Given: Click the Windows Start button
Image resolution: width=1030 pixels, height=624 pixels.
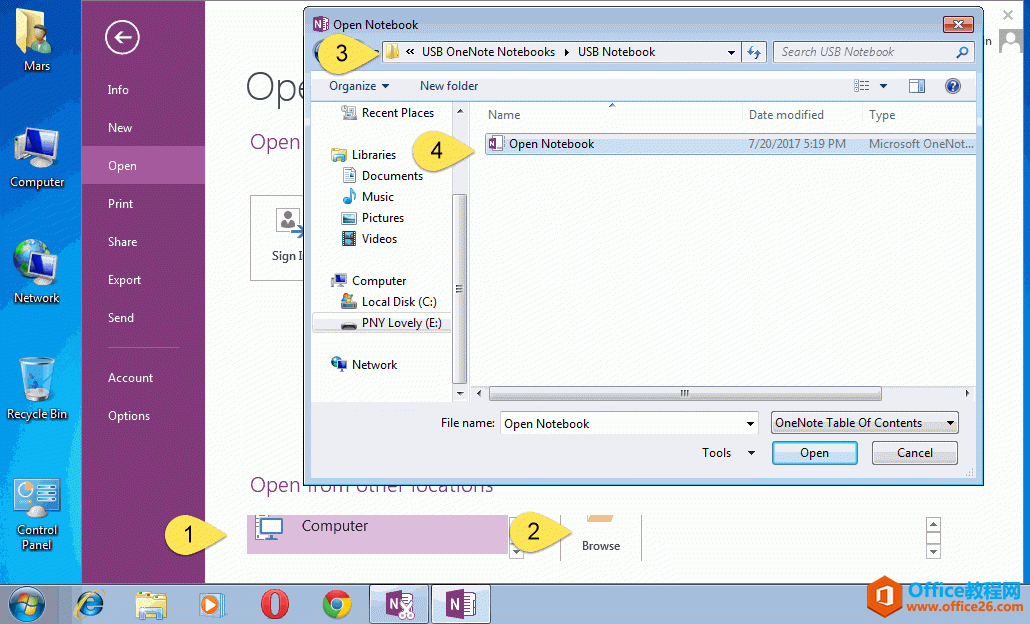Looking at the screenshot, I should [27, 604].
